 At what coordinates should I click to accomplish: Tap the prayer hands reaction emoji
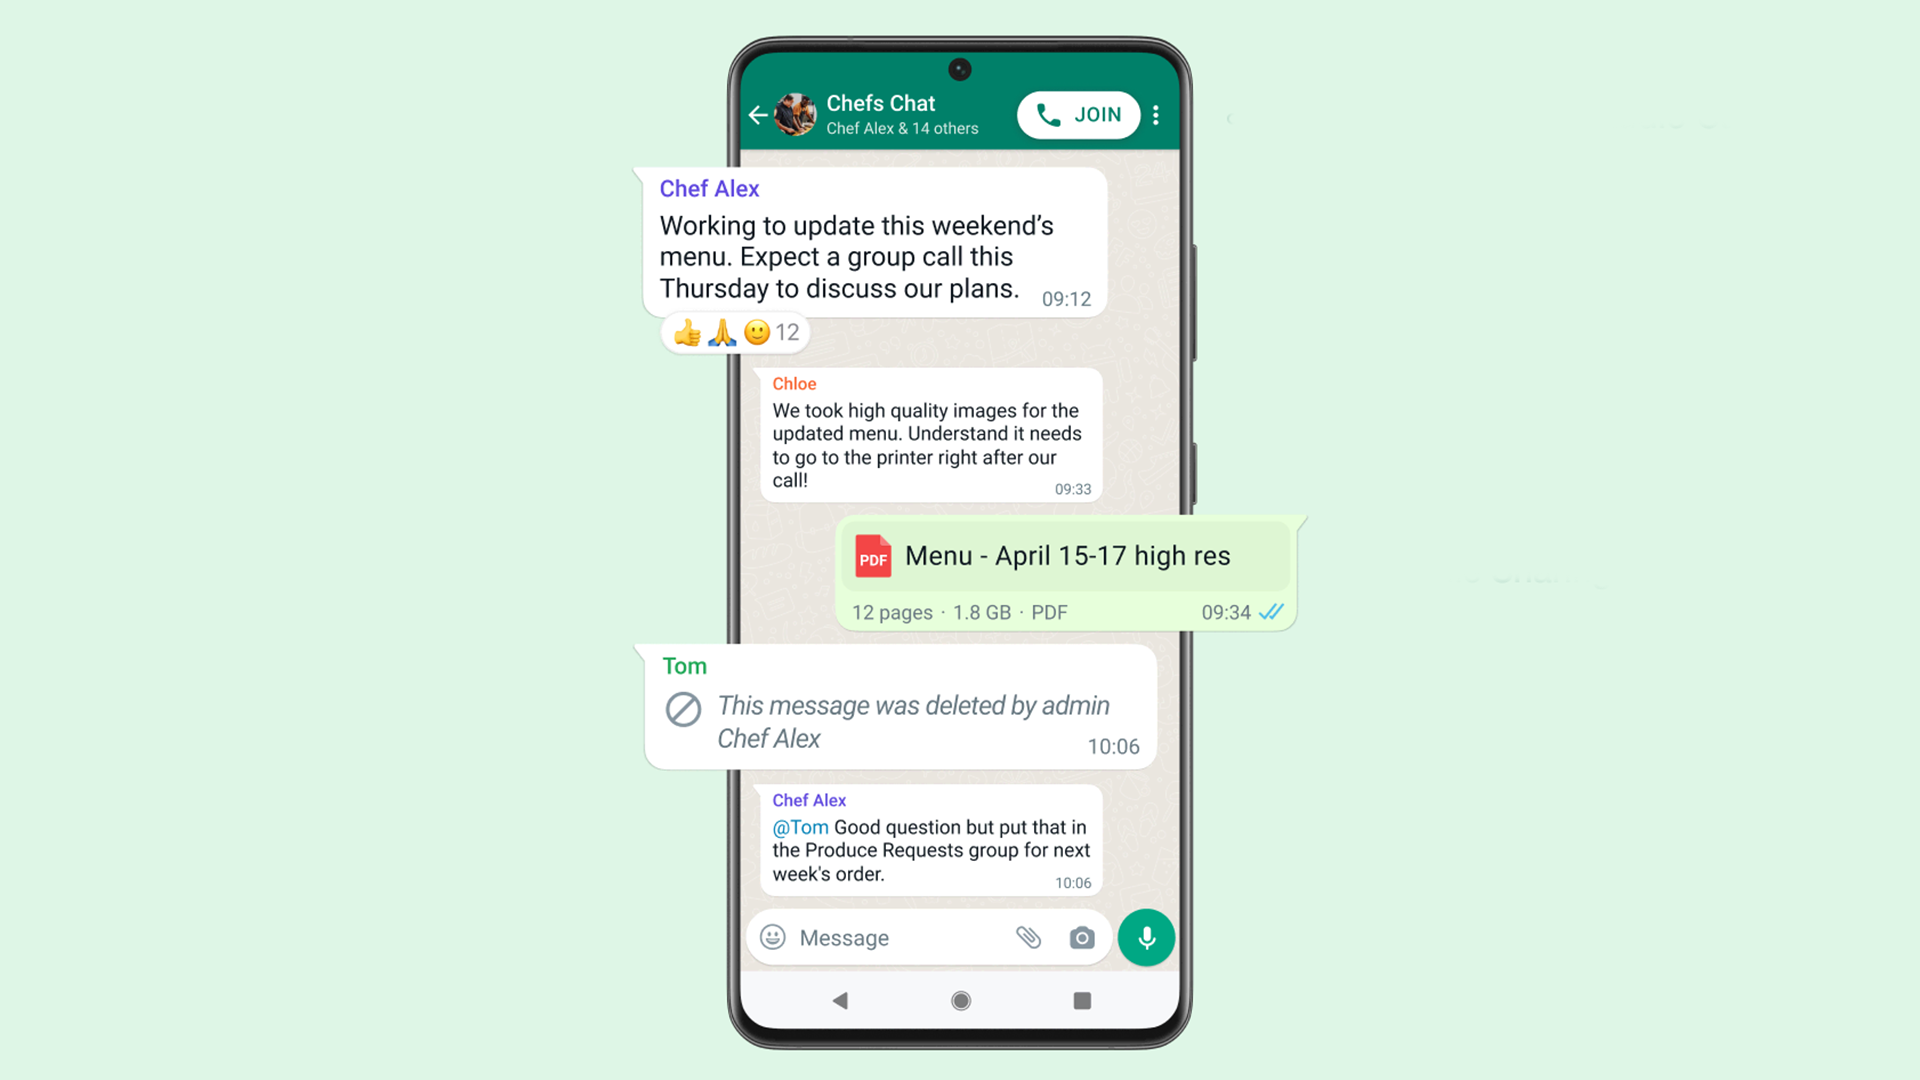[x=719, y=332]
